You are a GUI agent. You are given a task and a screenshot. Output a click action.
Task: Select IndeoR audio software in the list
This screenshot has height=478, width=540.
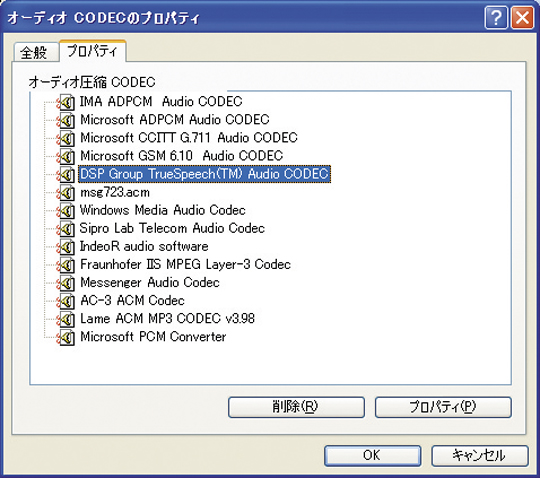point(144,247)
